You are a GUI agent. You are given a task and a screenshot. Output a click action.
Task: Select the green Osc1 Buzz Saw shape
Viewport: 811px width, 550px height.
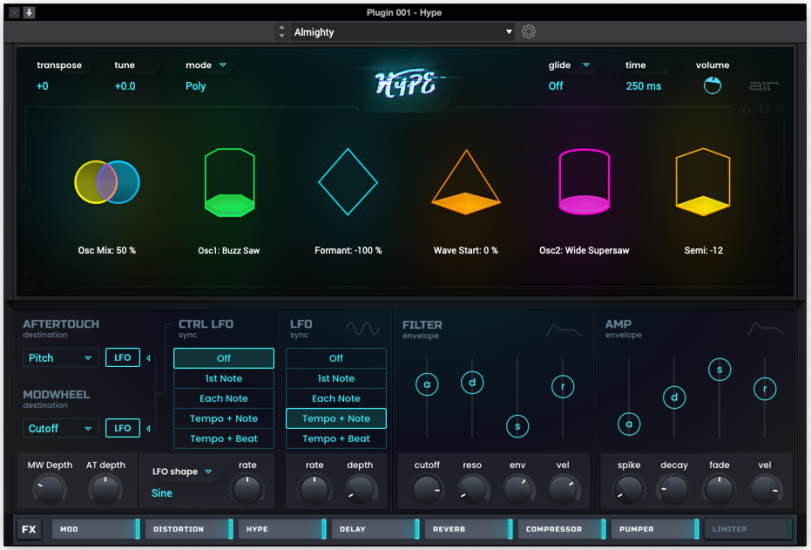point(229,182)
